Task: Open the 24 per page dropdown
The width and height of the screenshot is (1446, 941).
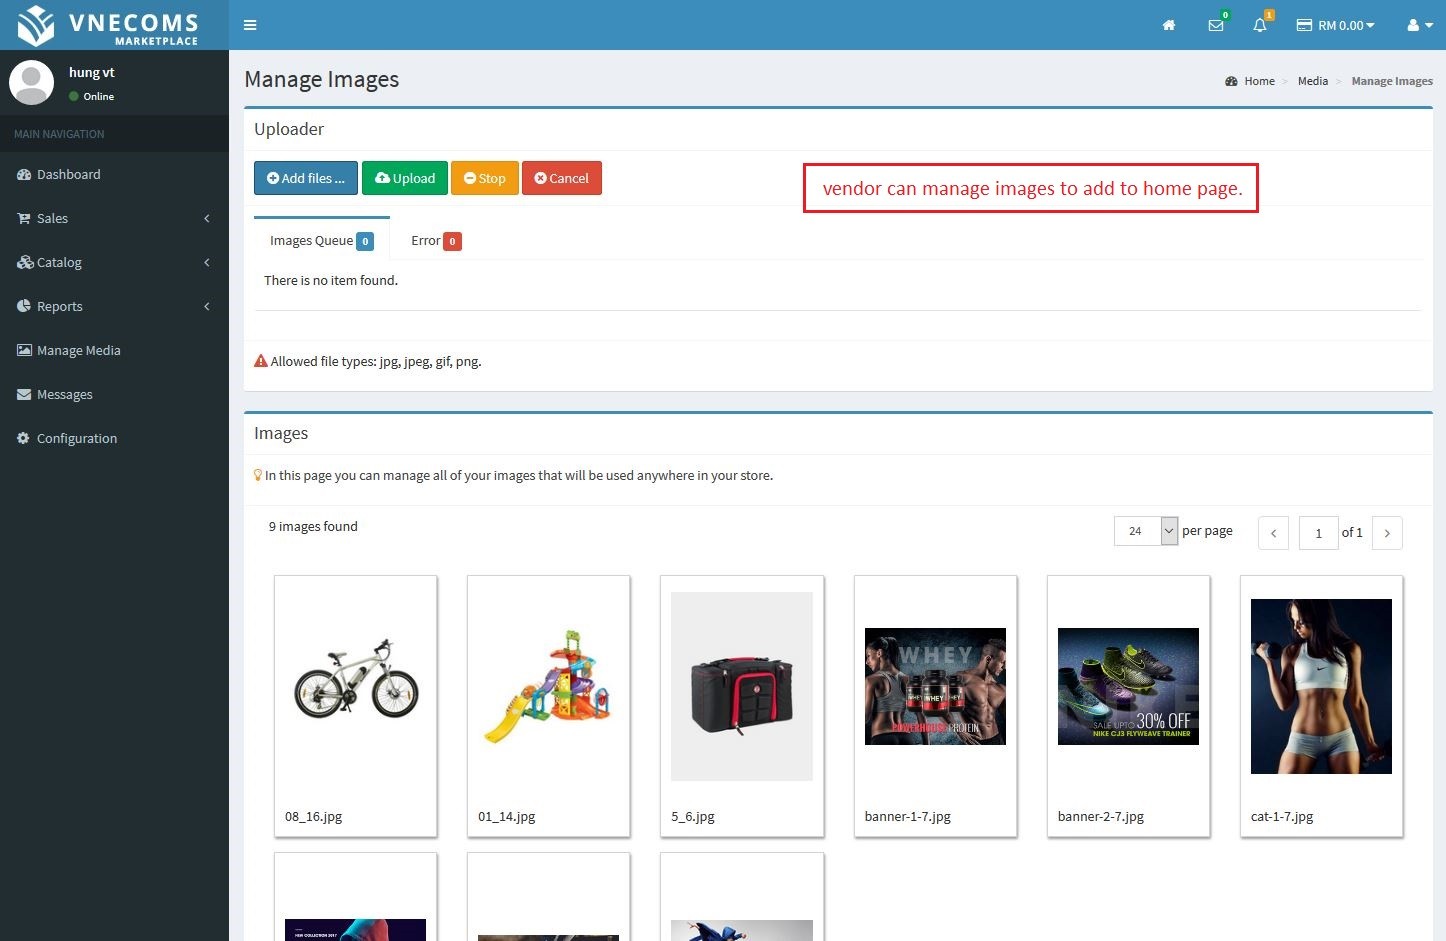Action: click(1146, 531)
